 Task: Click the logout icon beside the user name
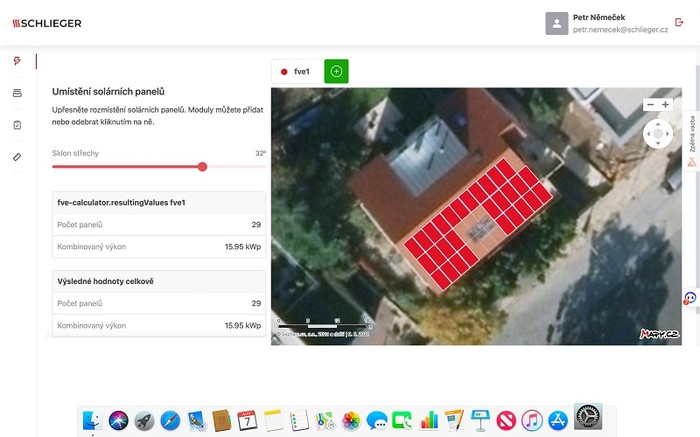(680, 22)
